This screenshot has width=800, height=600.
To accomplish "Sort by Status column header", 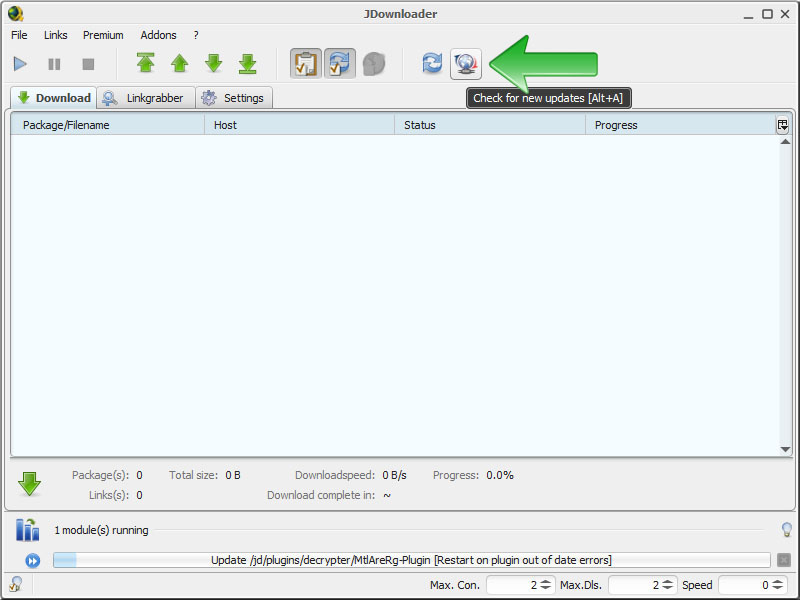I will point(490,125).
